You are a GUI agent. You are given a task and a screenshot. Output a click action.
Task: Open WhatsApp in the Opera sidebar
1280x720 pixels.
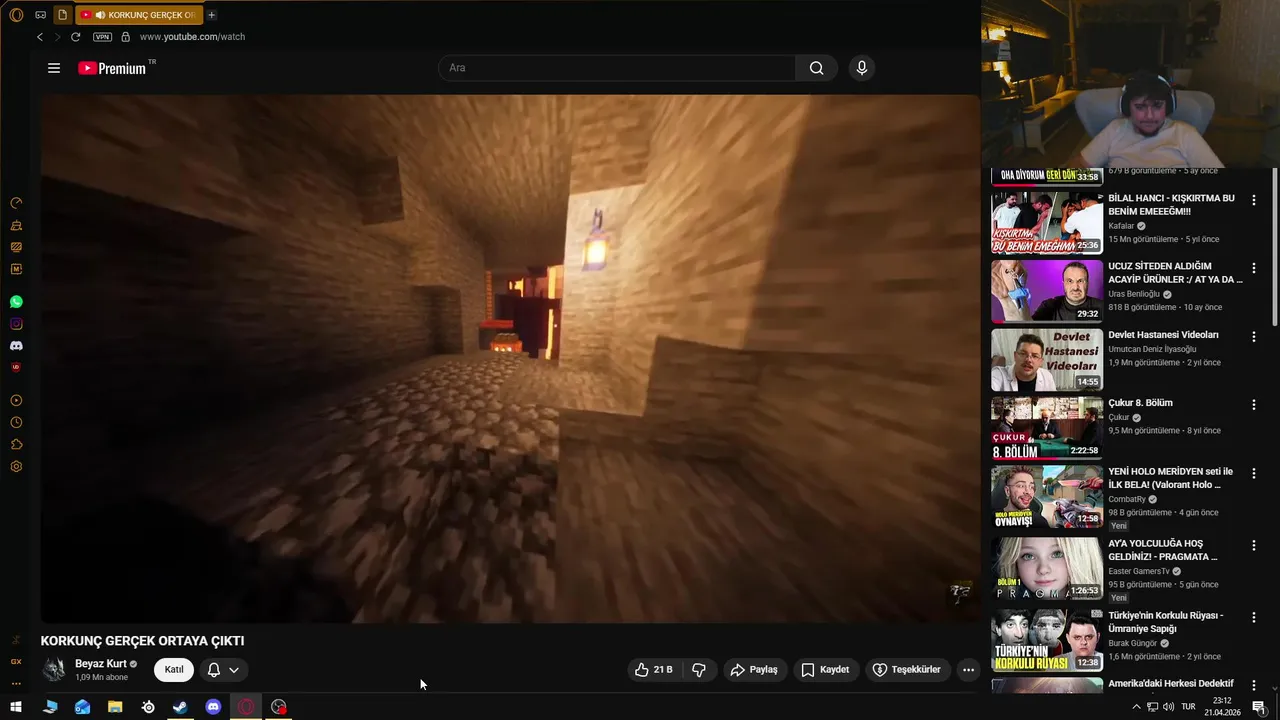[16, 302]
